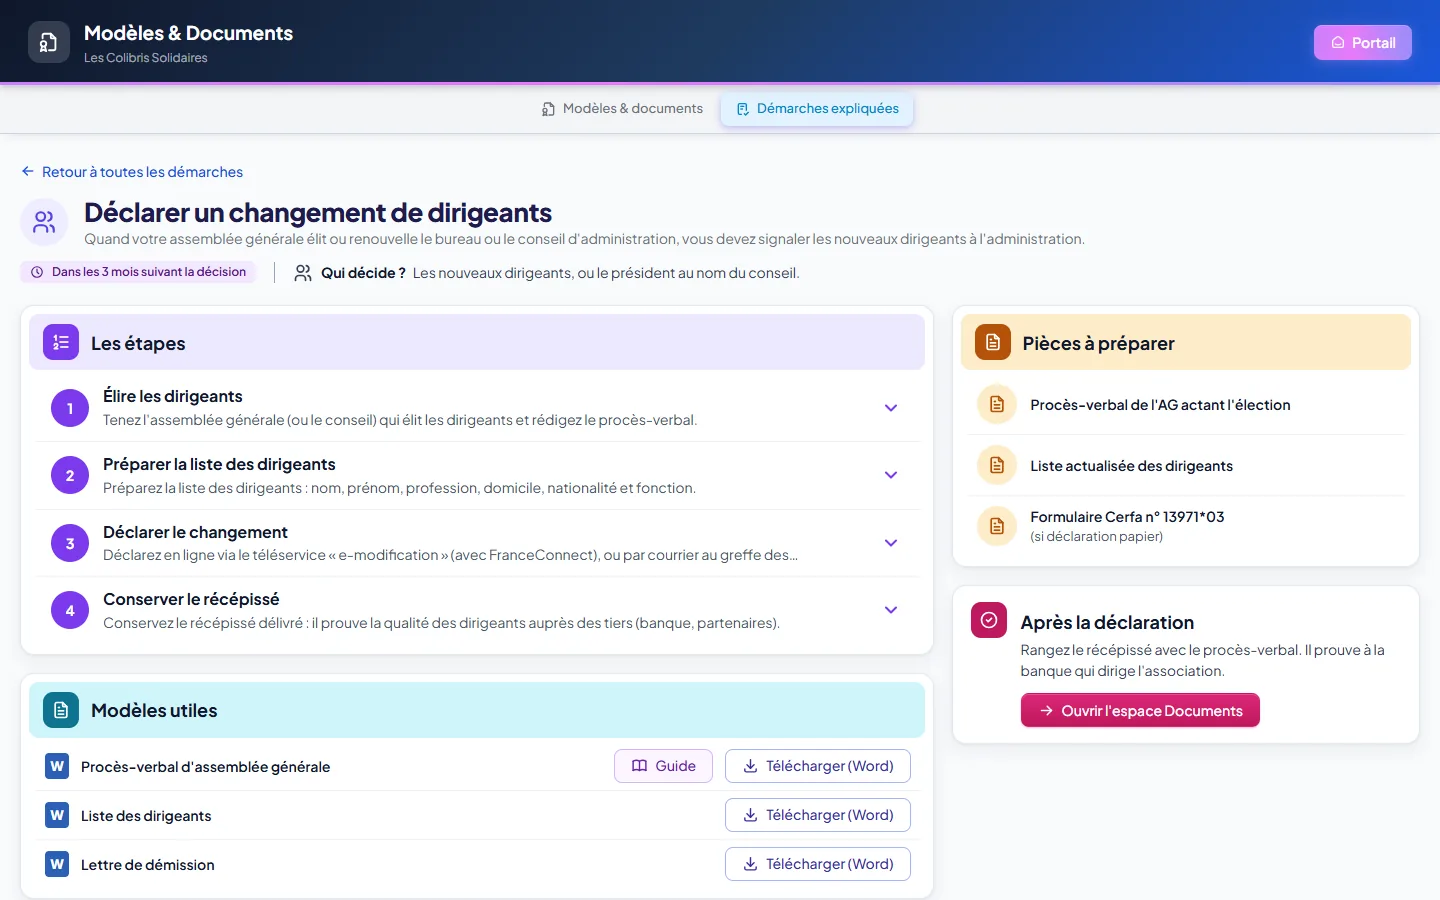
Task: Click the numbered-list icon in Les étapes header
Action: click(x=61, y=343)
